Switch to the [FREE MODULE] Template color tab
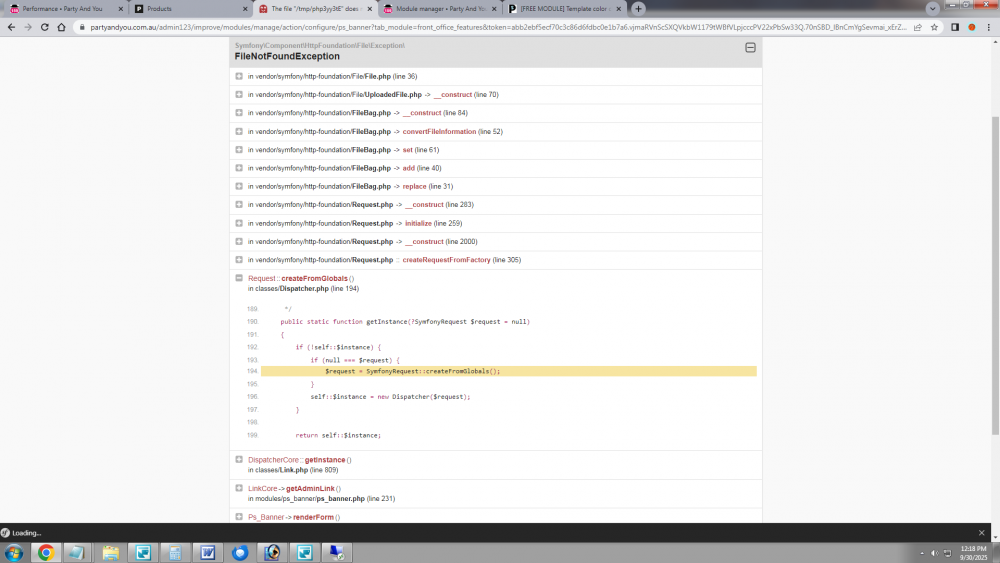Screen dimensions: 1000x563 click(x=563, y=9)
